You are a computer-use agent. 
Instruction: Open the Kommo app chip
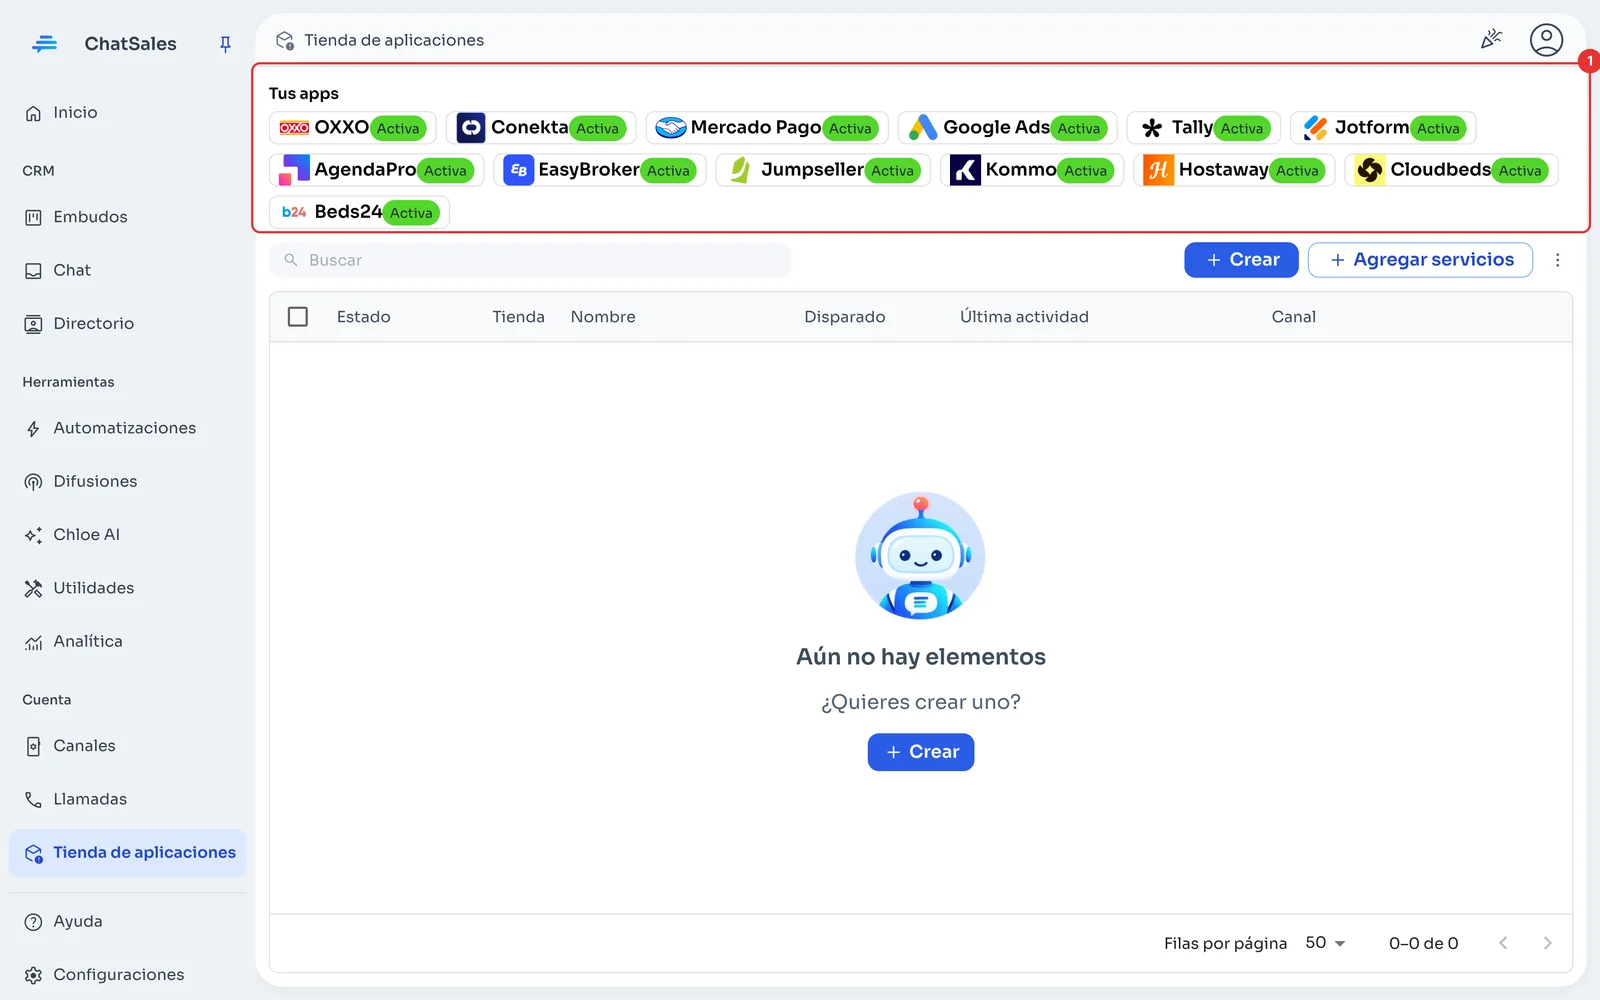coord(1032,170)
